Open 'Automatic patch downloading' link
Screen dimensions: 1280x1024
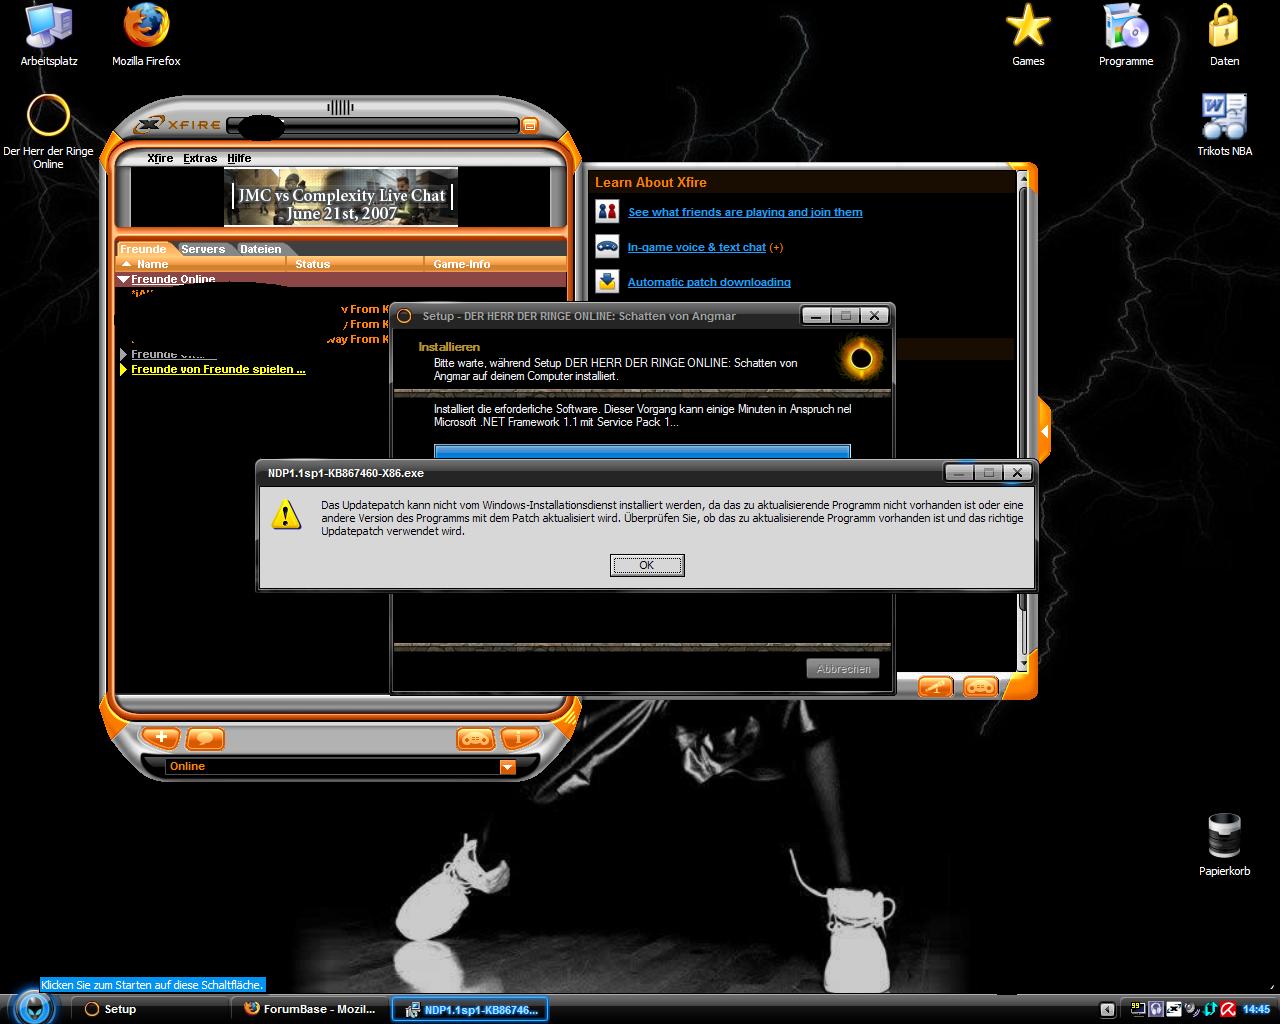(709, 282)
